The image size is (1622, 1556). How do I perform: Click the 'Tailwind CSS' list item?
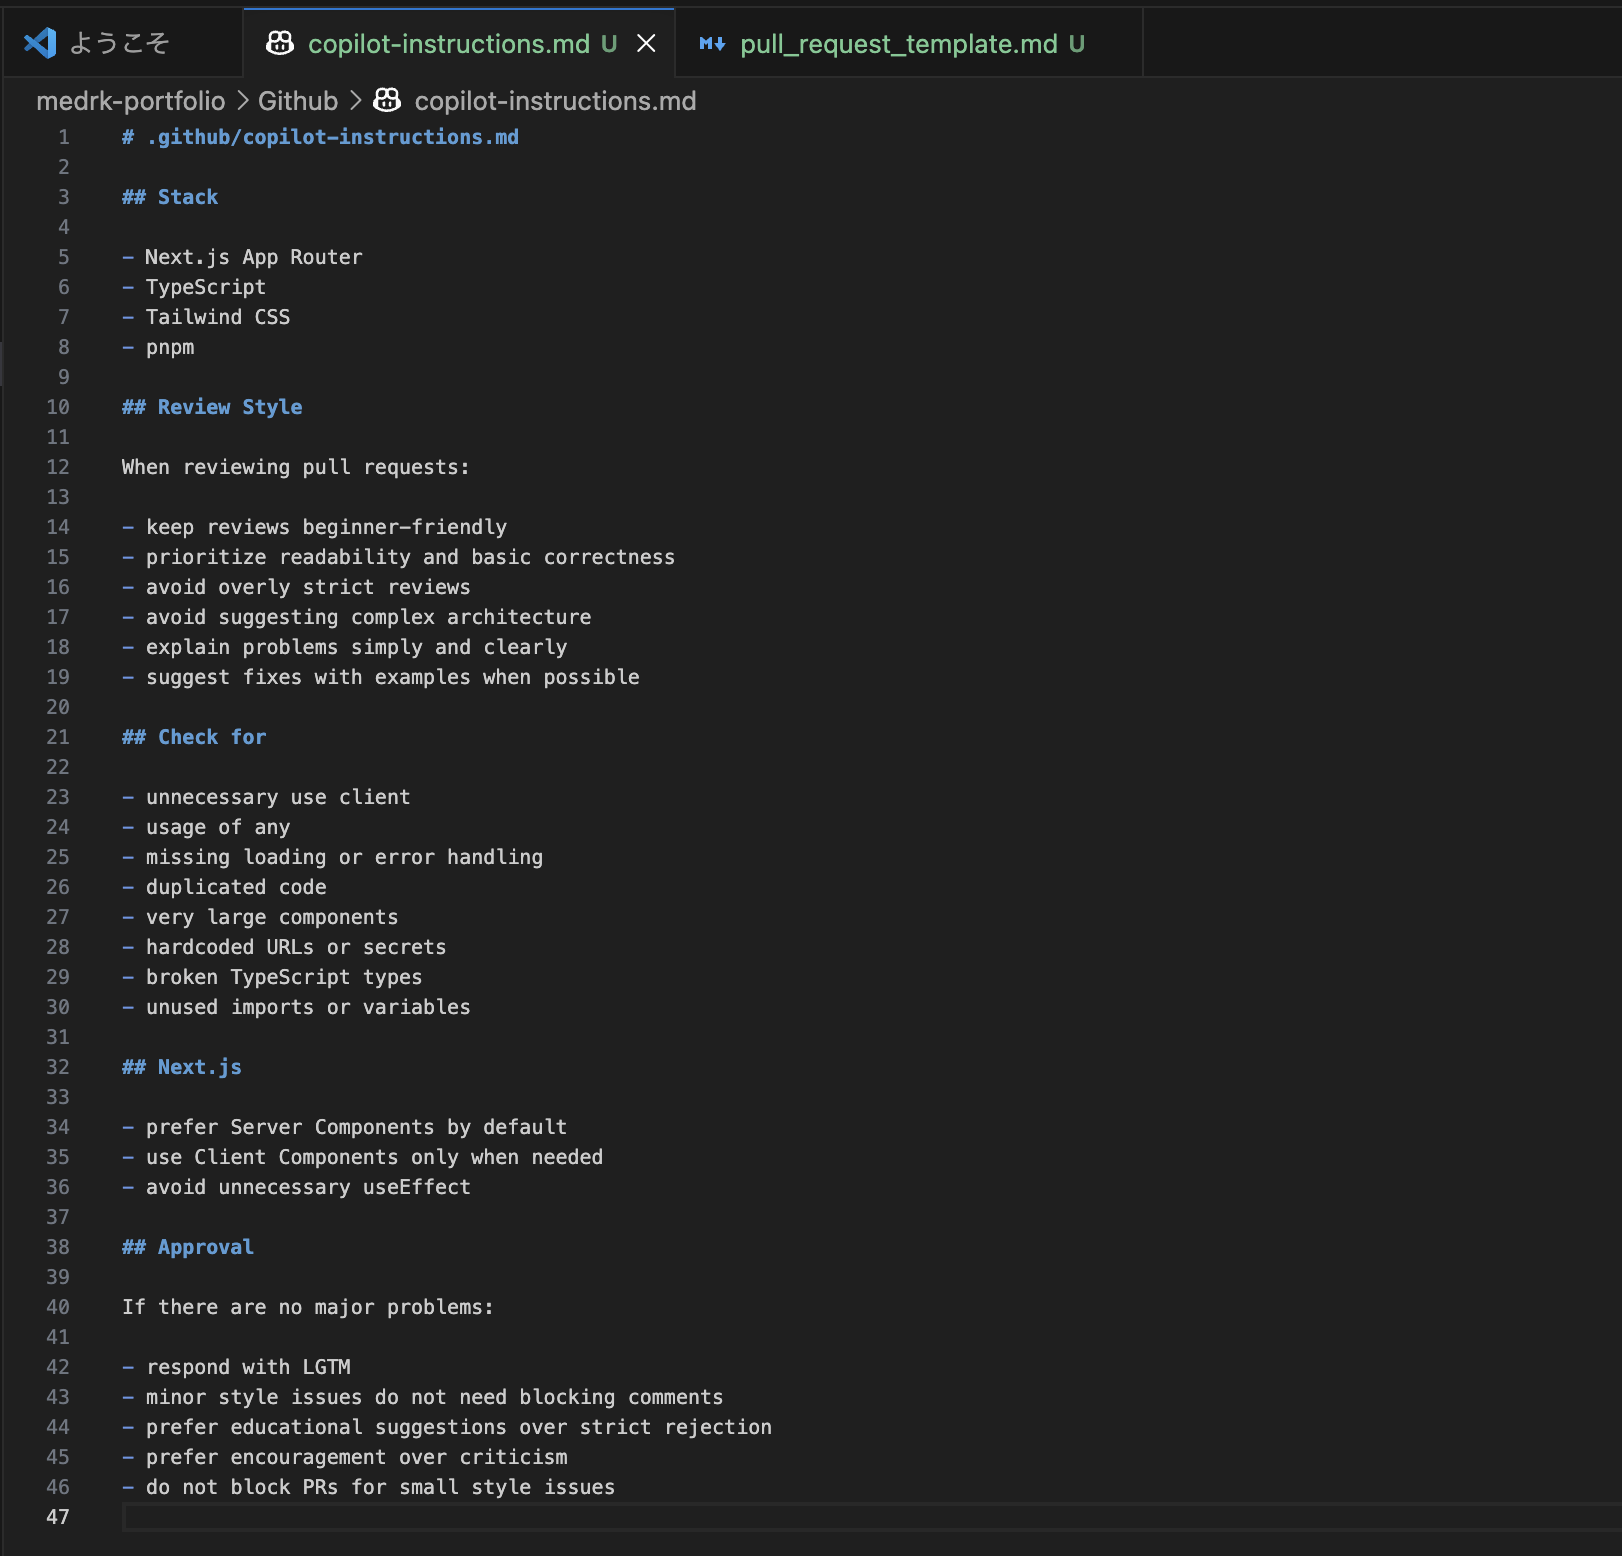217,317
